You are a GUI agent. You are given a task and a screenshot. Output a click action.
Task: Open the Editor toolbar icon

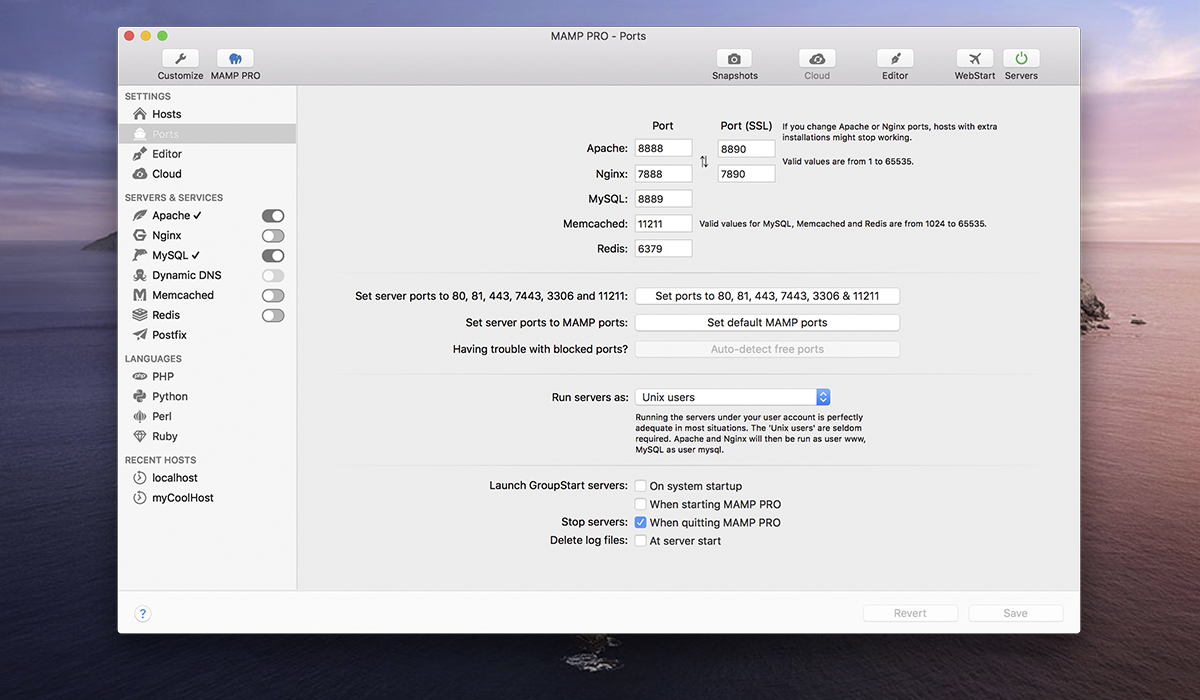coord(895,59)
